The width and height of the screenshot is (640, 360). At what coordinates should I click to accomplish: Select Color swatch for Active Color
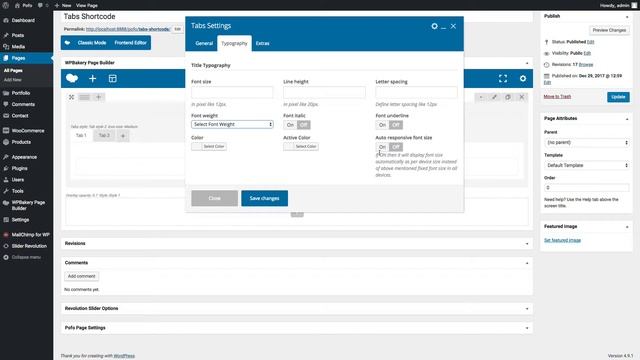point(301,147)
